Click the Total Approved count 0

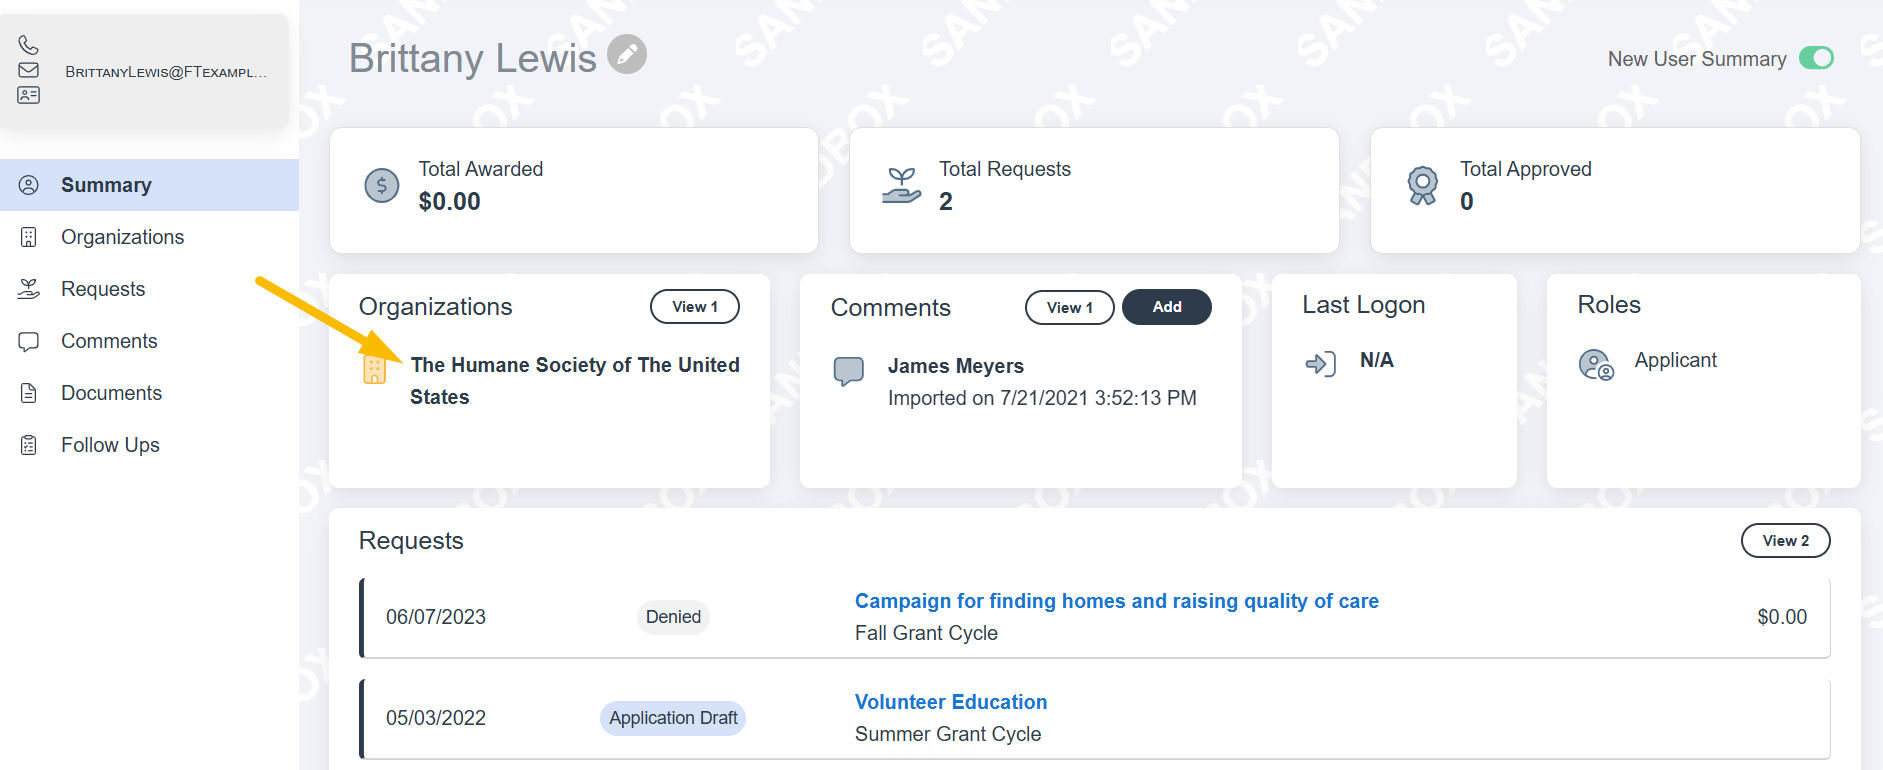[x=1467, y=201]
